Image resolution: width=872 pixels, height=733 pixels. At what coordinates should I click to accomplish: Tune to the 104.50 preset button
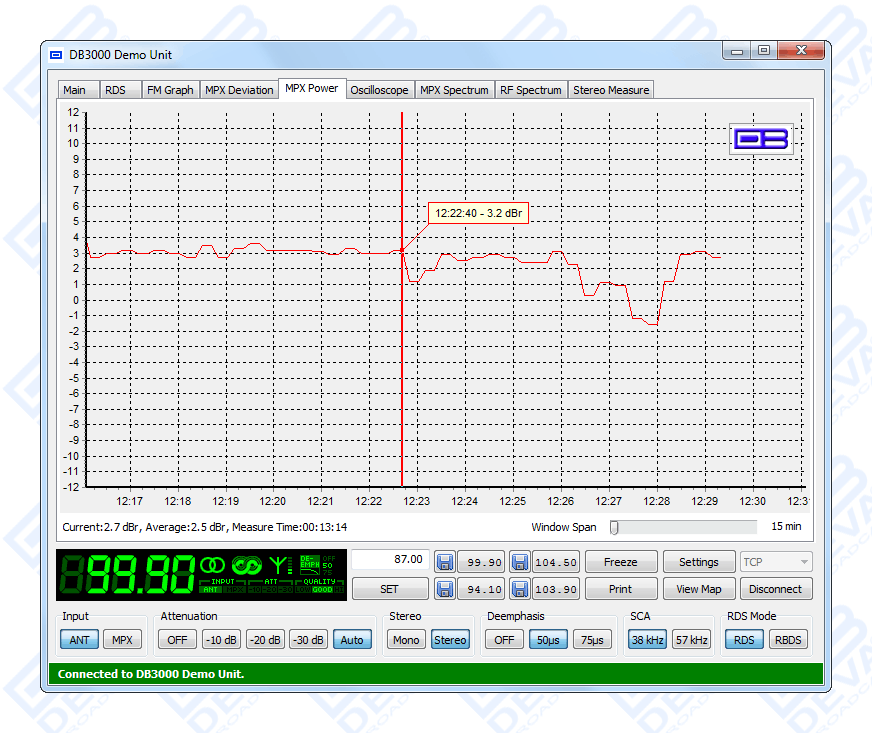555,562
